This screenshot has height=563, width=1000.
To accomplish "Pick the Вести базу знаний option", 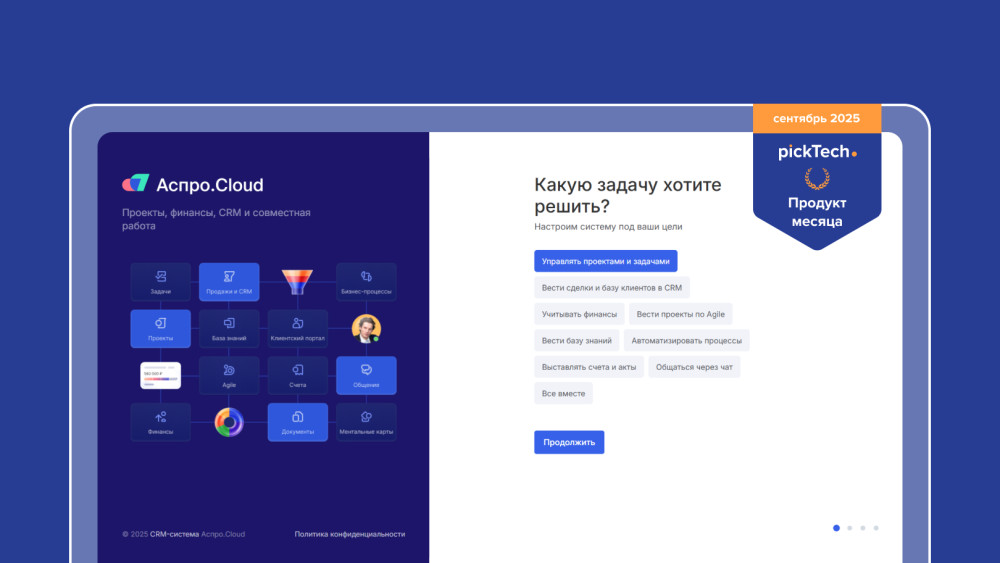I will (577, 340).
